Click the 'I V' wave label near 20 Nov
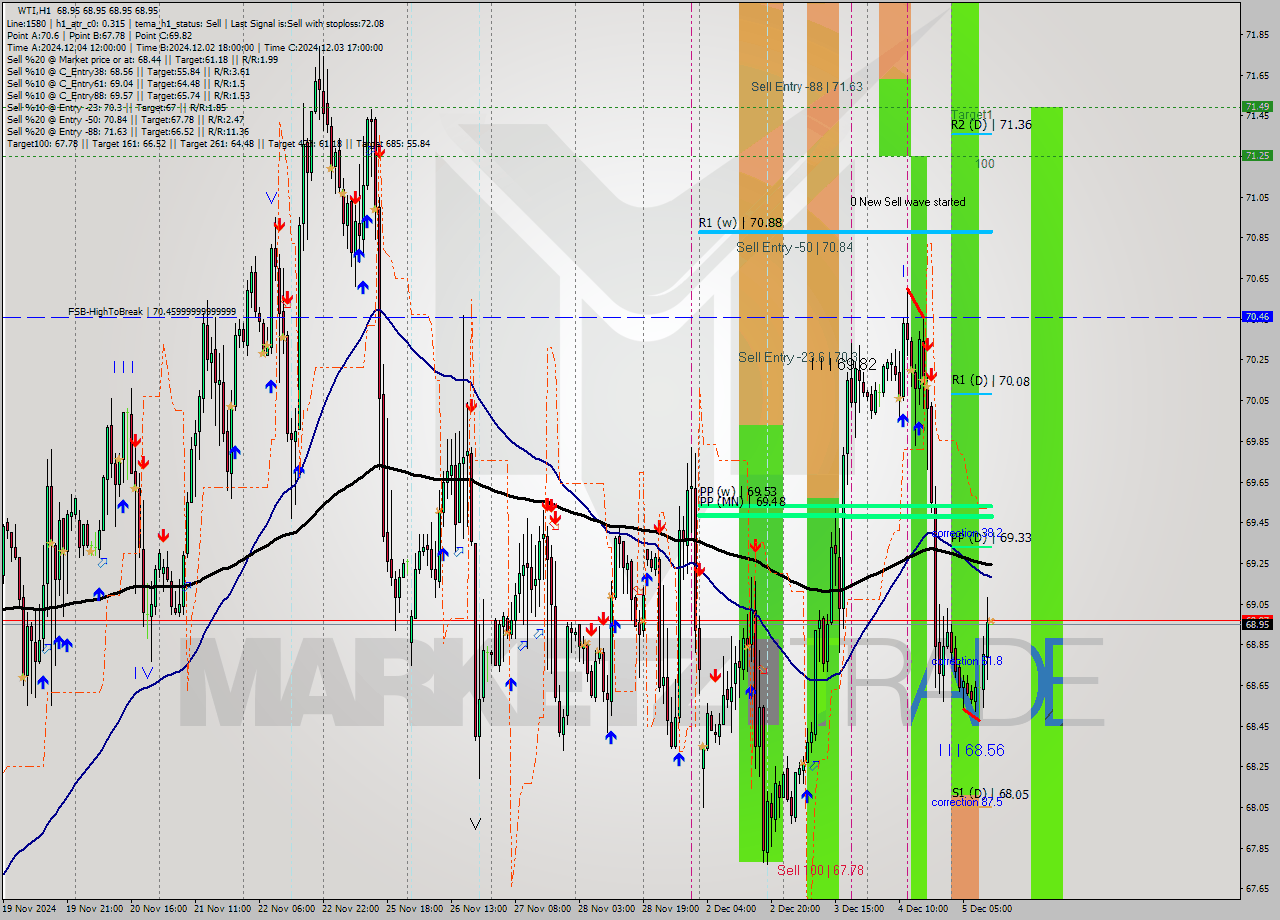1280x920 pixels. [144, 673]
